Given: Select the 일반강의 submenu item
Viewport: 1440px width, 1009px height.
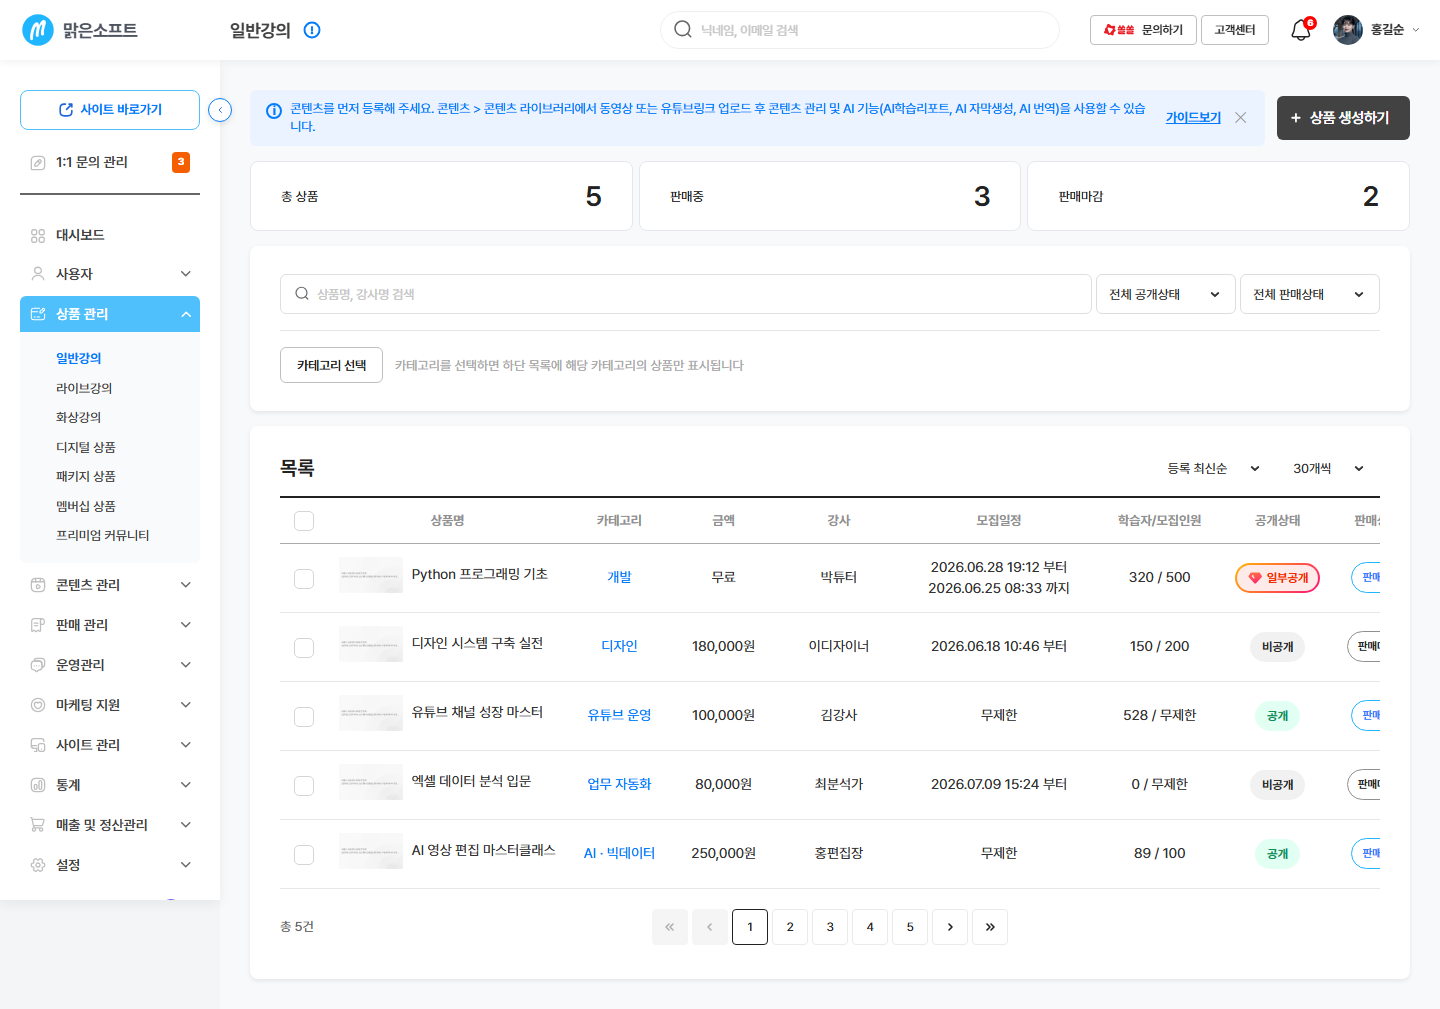Looking at the screenshot, I should 79,358.
